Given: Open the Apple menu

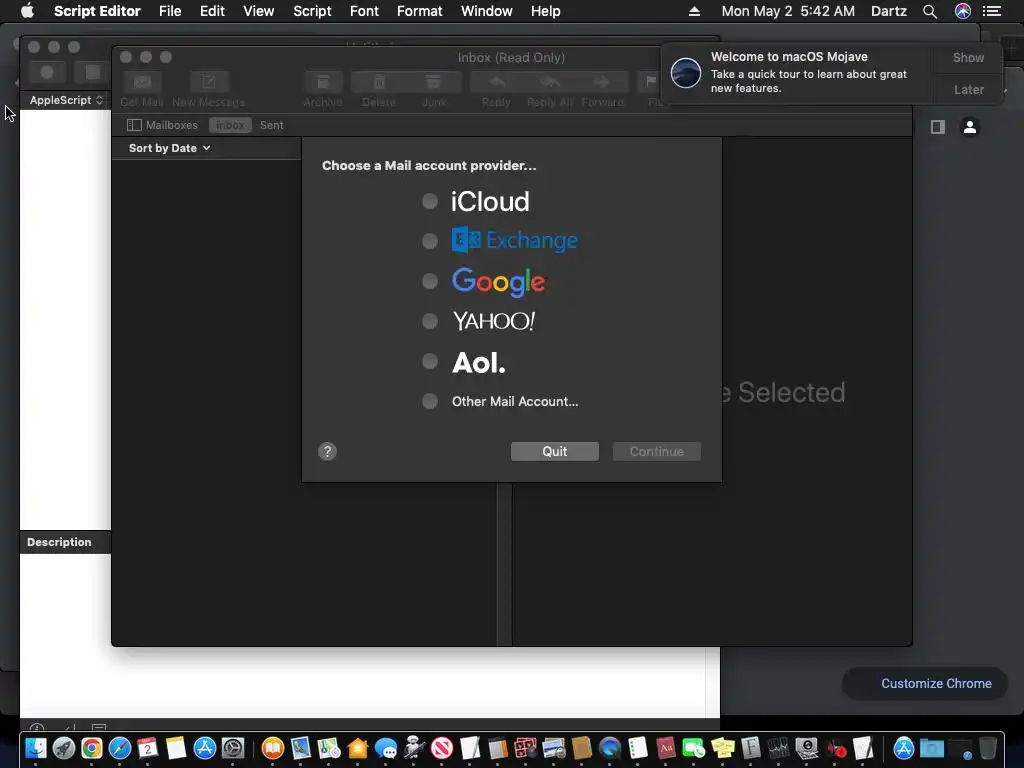Looking at the screenshot, I should [x=27, y=11].
